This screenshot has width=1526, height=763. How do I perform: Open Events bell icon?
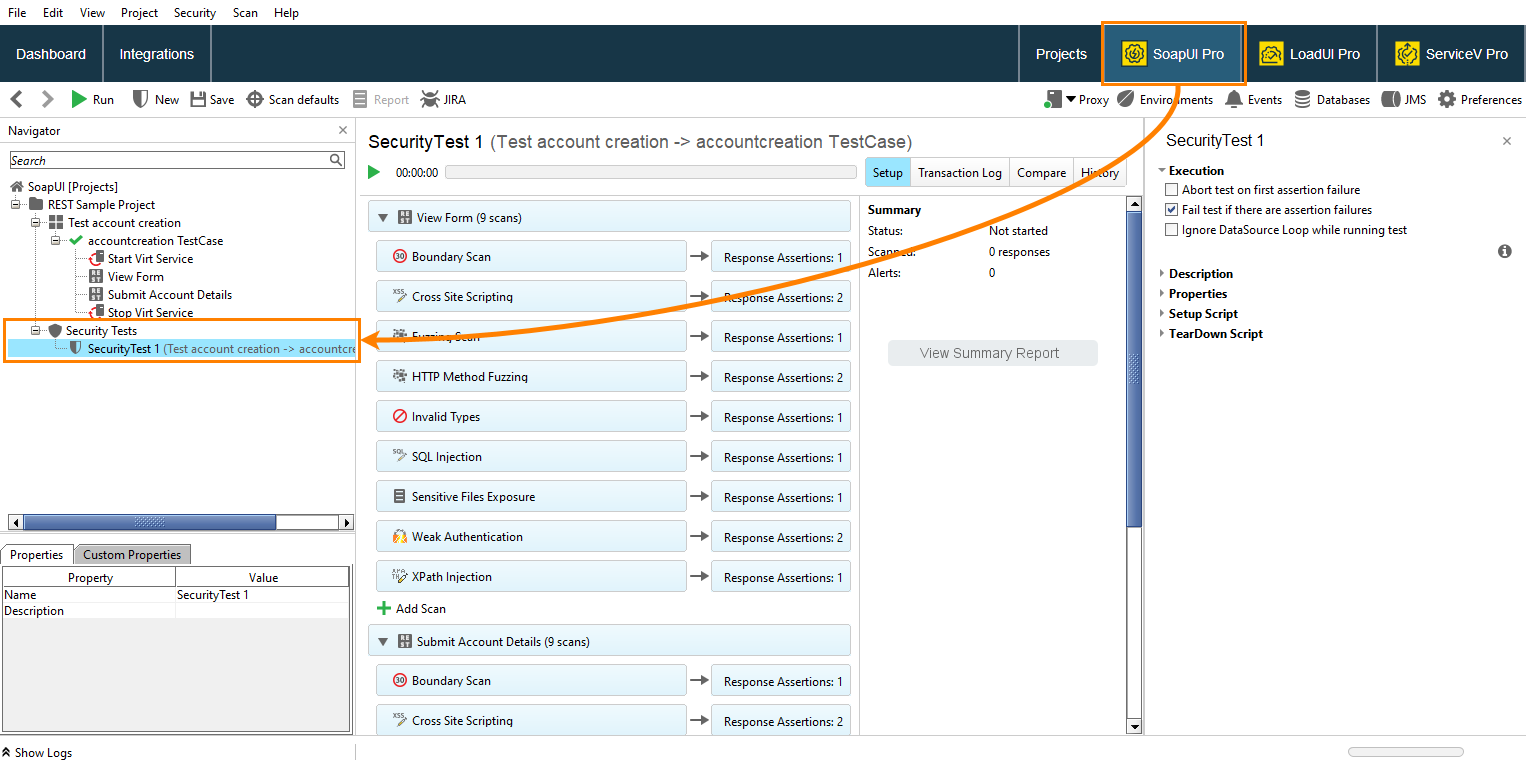1234,99
